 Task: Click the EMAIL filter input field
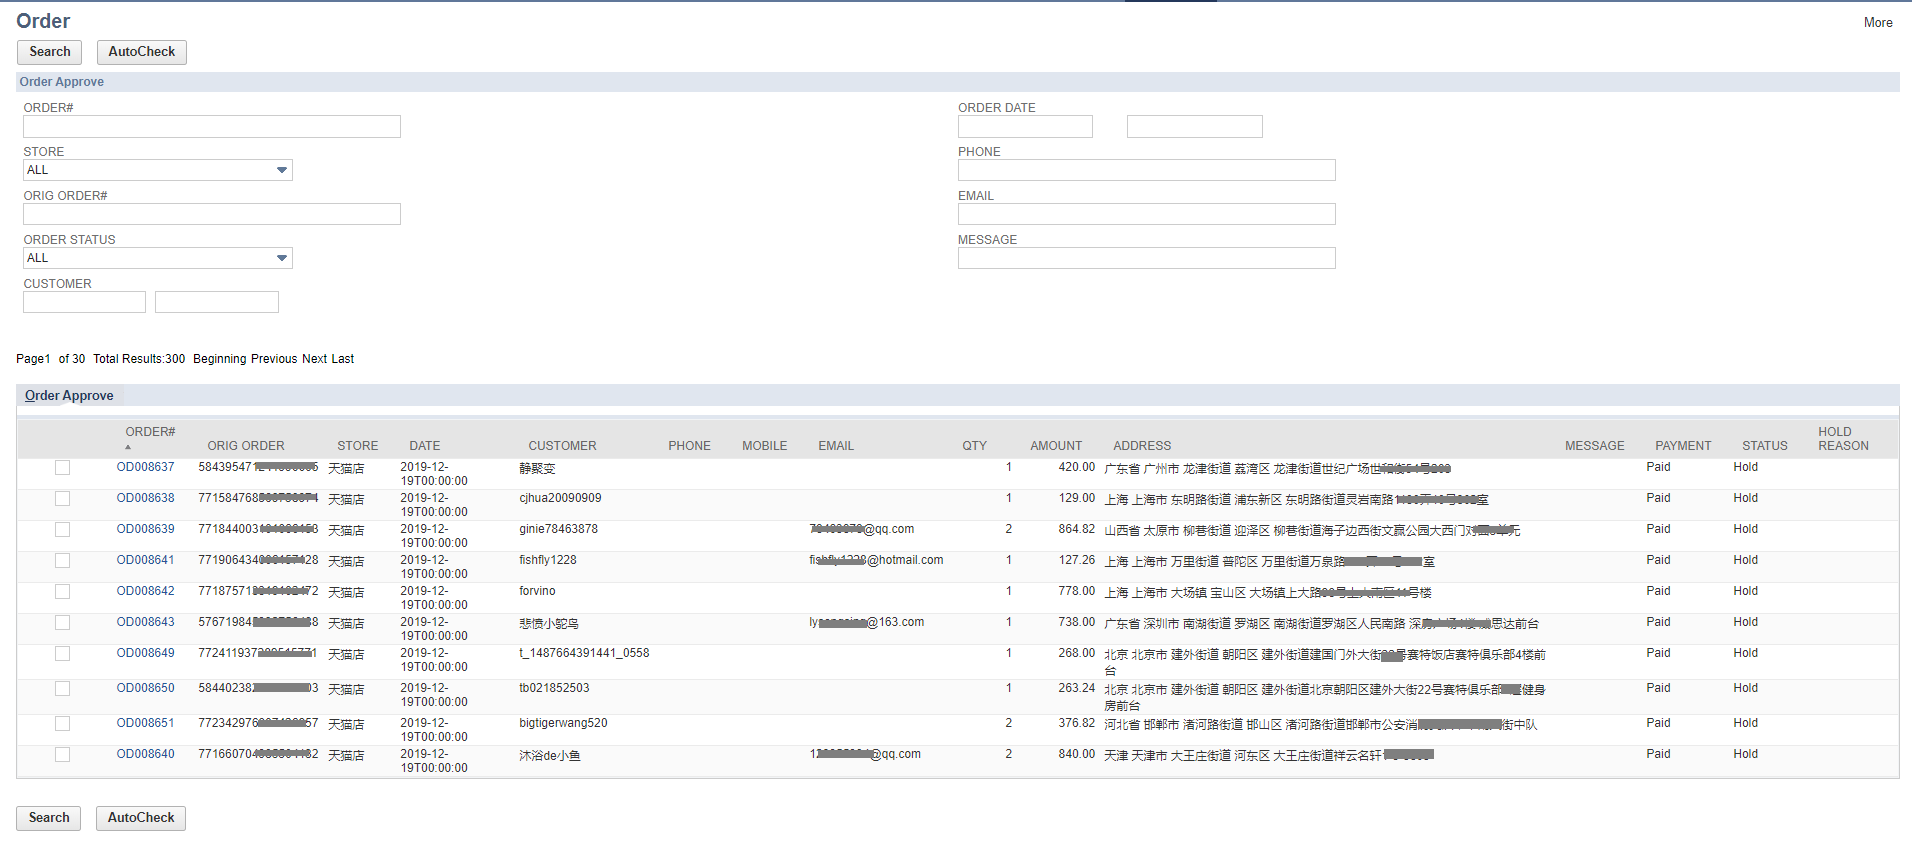click(1146, 215)
